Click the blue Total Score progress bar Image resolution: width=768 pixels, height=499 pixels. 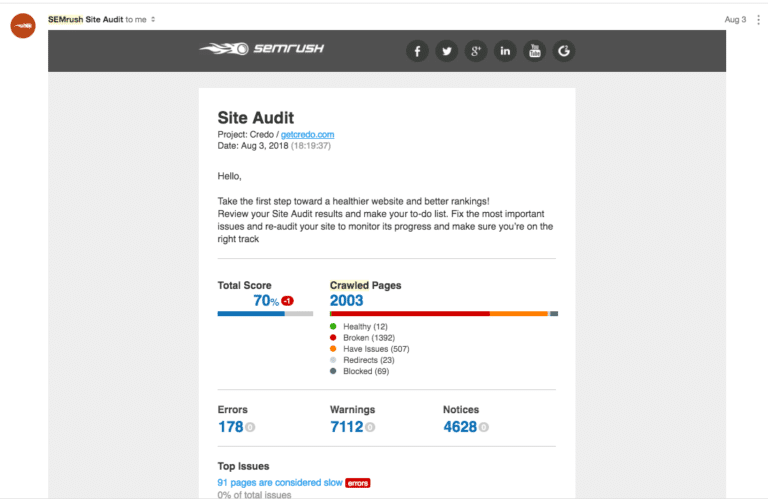(250, 313)
